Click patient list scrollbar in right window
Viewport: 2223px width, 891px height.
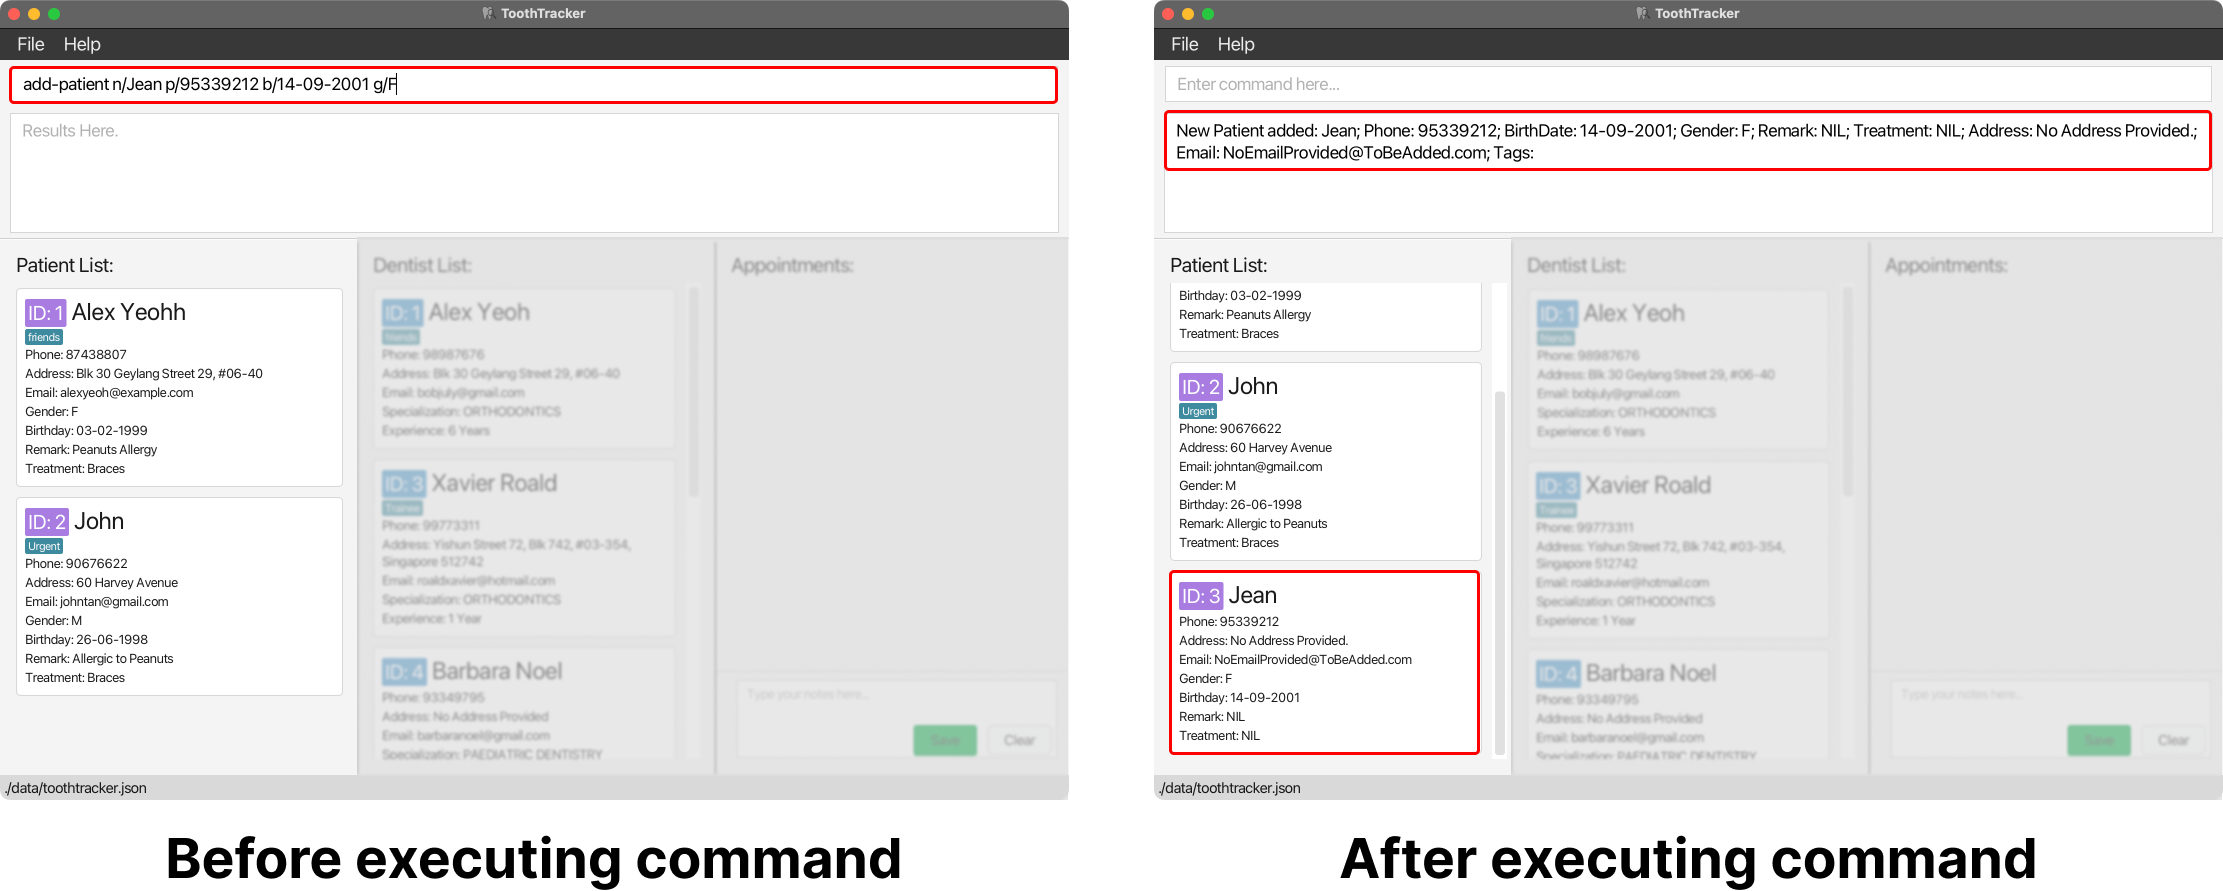point(1499,572)
